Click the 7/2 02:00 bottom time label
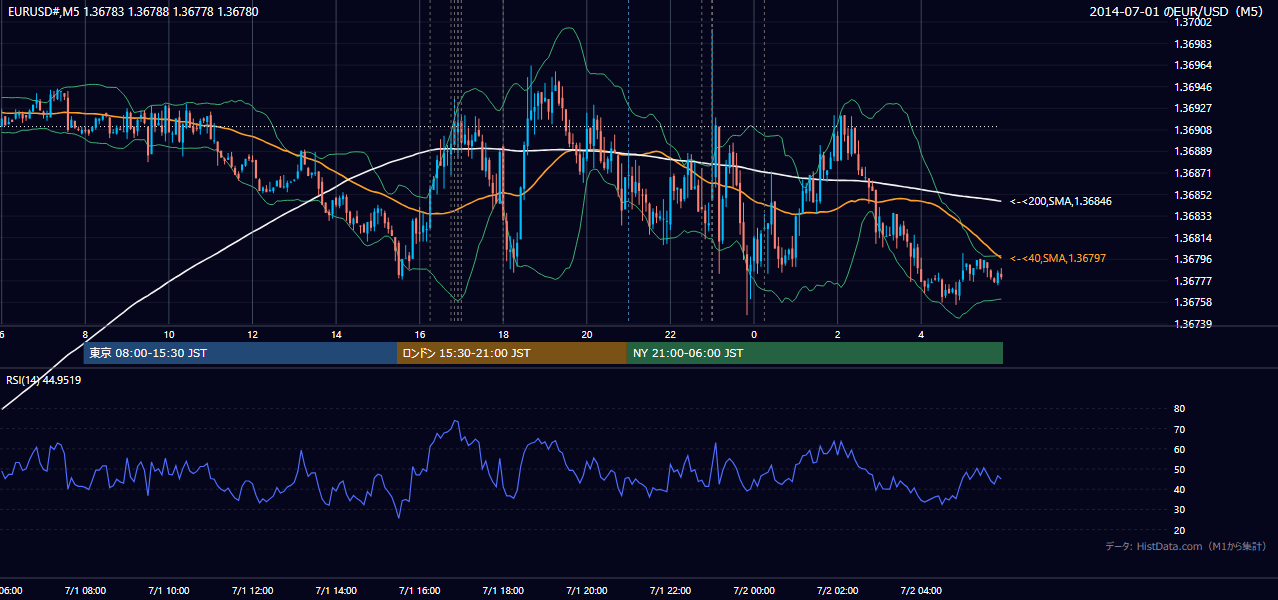The width and height of the screenshot is (1278, 600). 837,591
